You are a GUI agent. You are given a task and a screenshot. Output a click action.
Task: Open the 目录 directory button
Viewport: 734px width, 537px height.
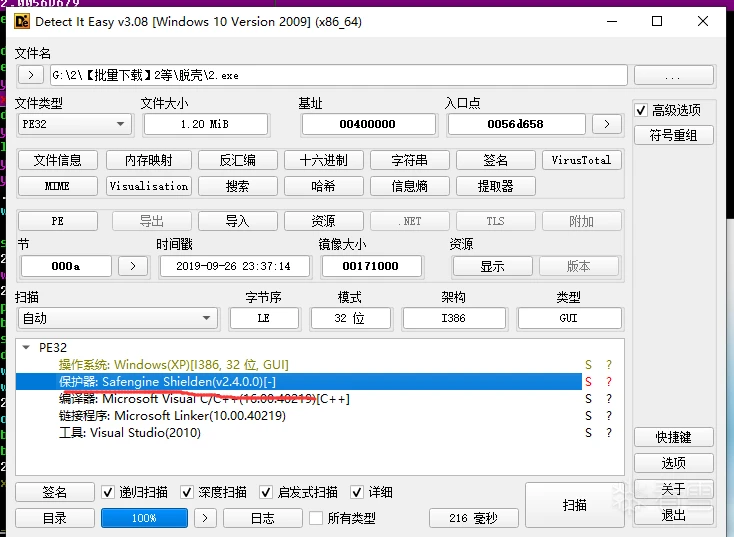55,518
